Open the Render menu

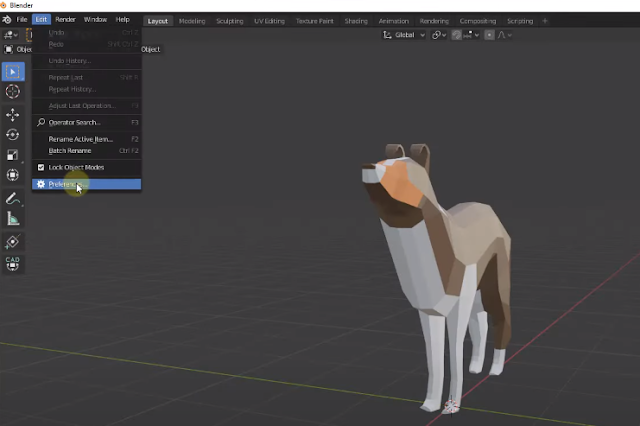click(65, 20)
